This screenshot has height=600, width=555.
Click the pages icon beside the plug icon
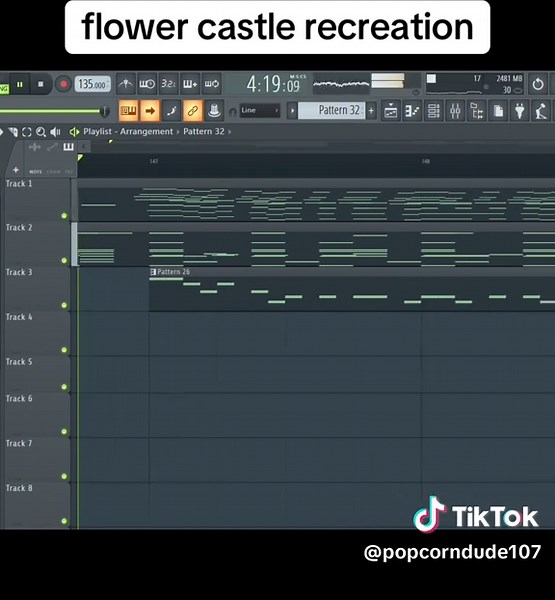point(498,111)
